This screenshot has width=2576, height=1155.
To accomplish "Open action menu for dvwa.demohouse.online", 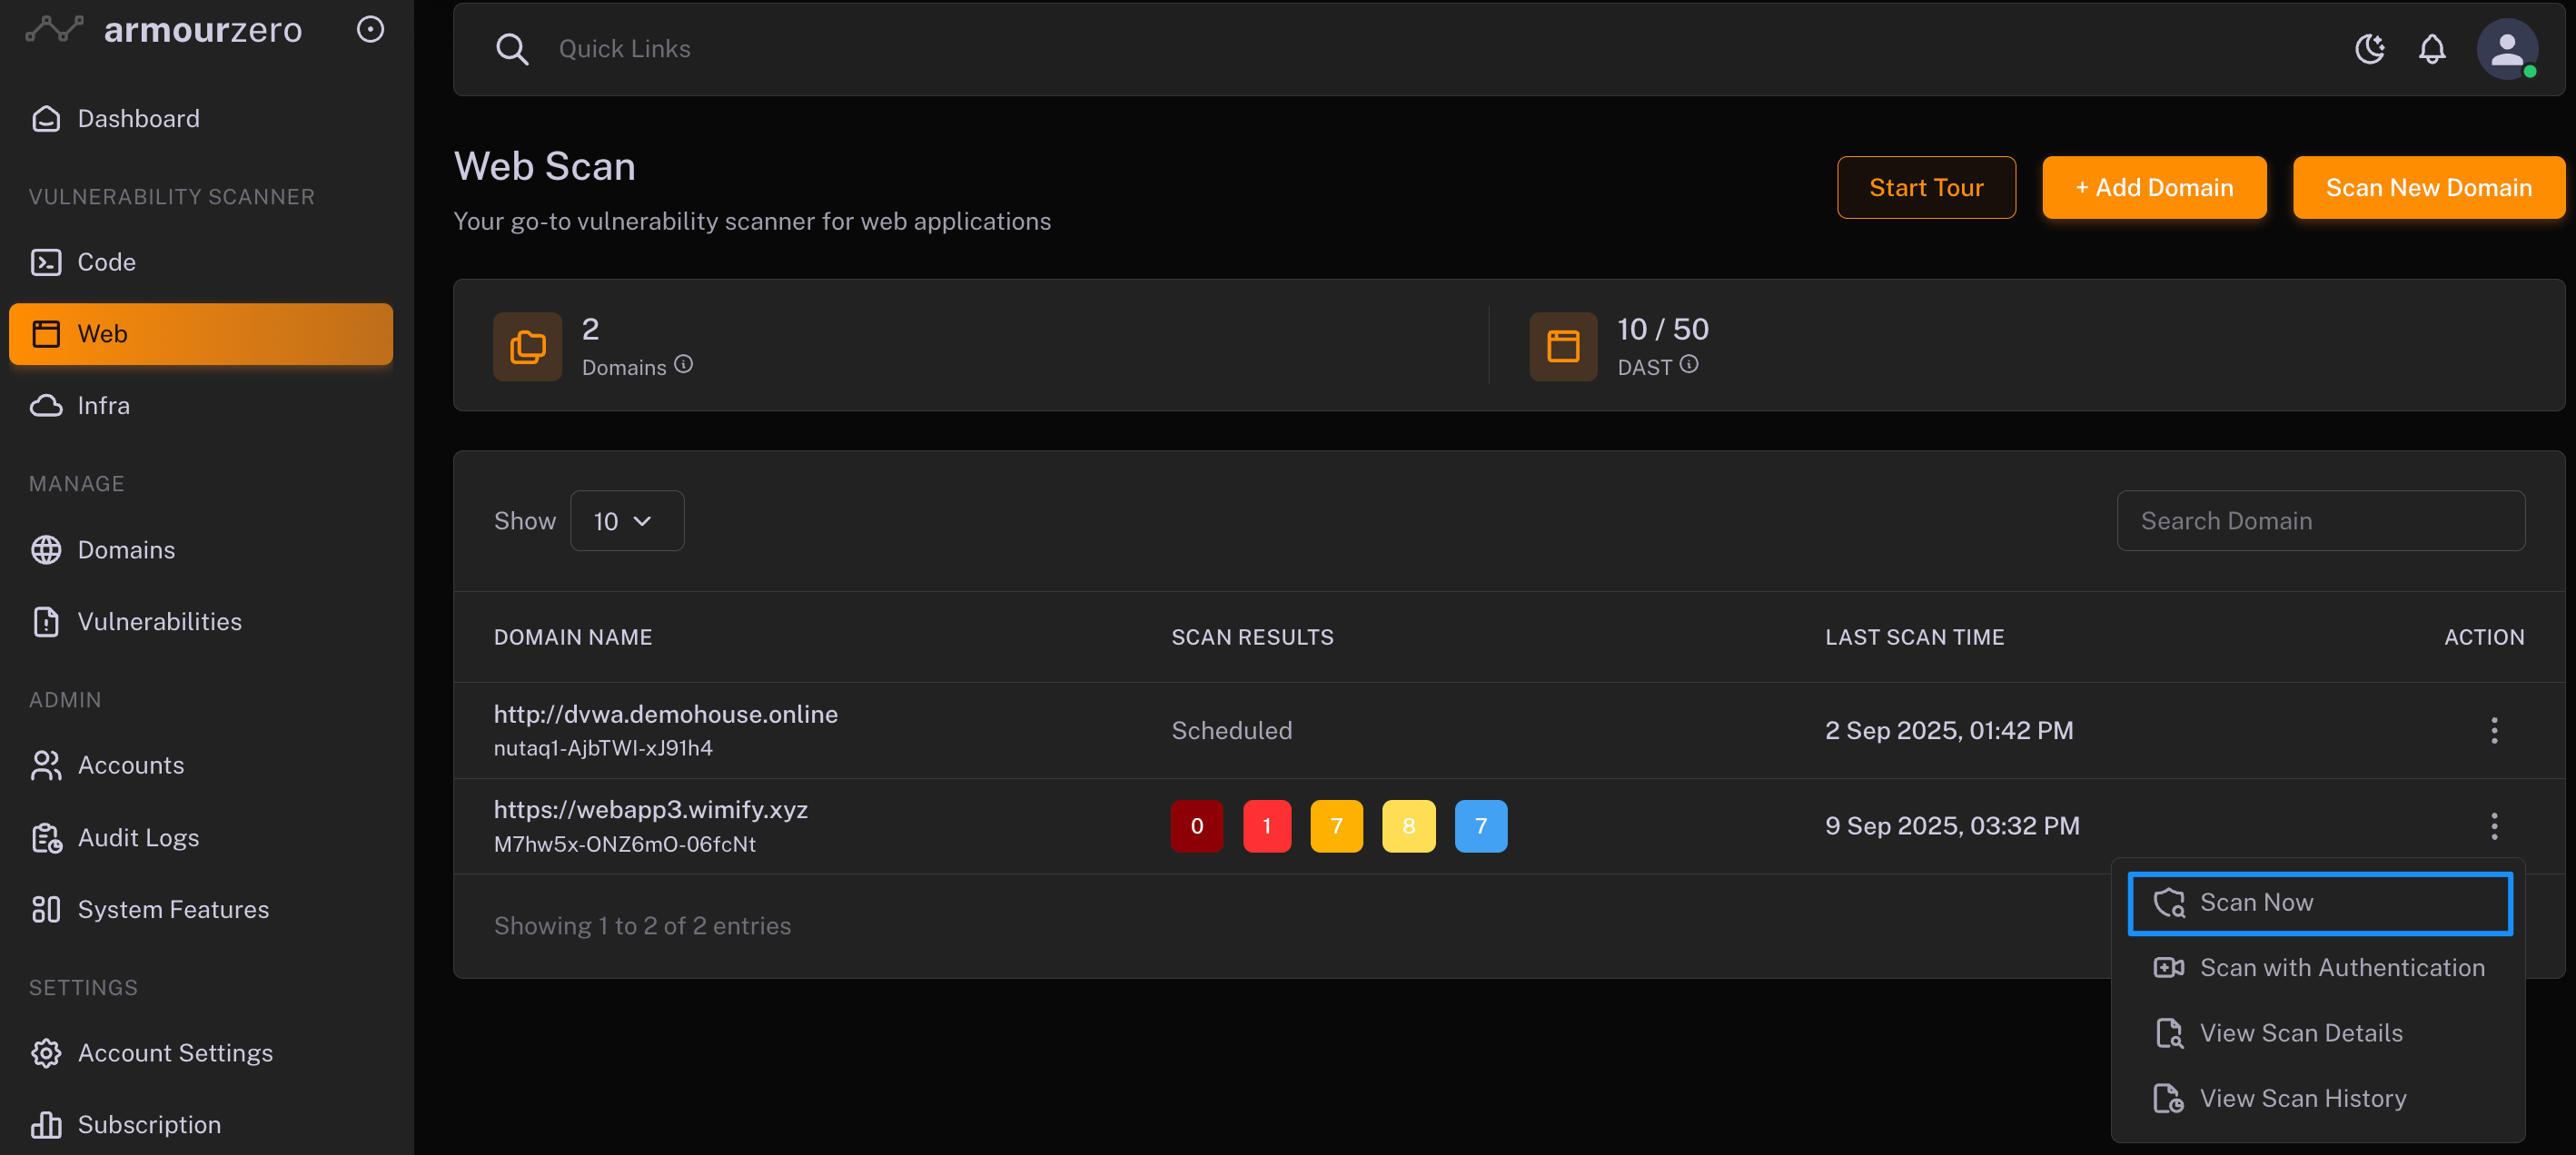I will 2493,730.
